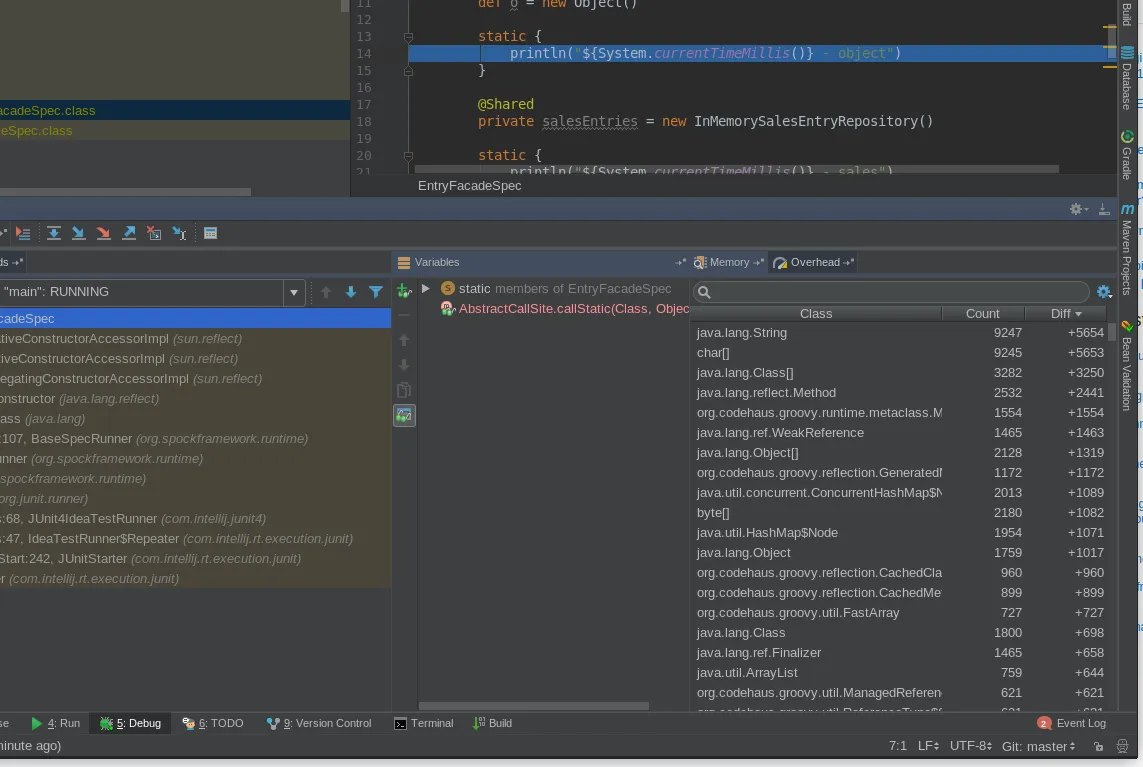
Task: Open the Evaluate Expression calculator icon
Action: coord(210,233)
